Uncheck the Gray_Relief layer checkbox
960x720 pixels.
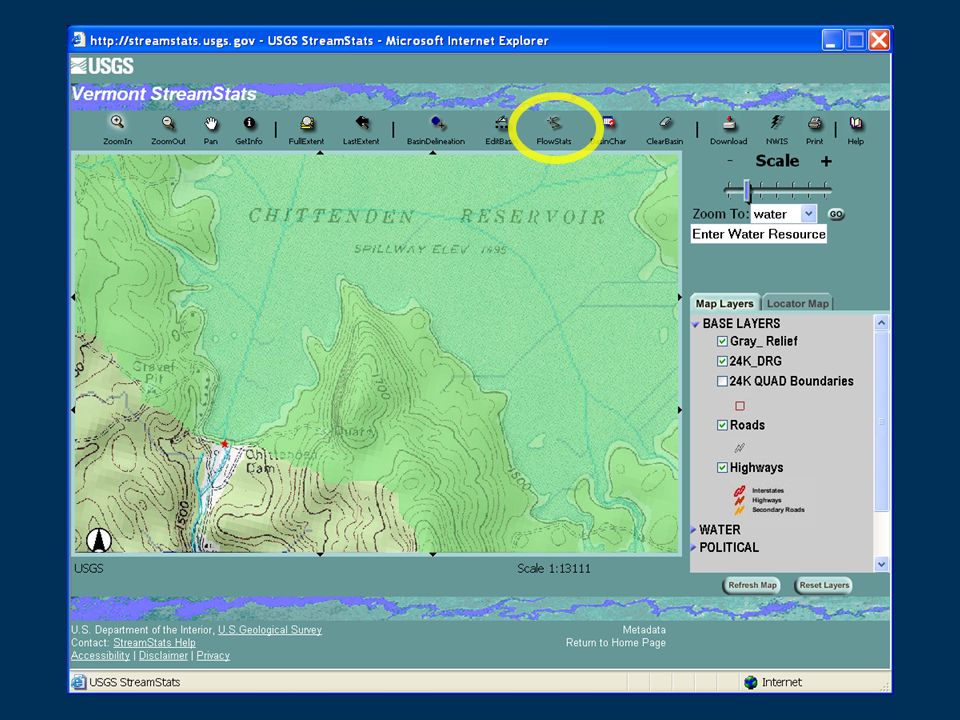tap(722, 342)
